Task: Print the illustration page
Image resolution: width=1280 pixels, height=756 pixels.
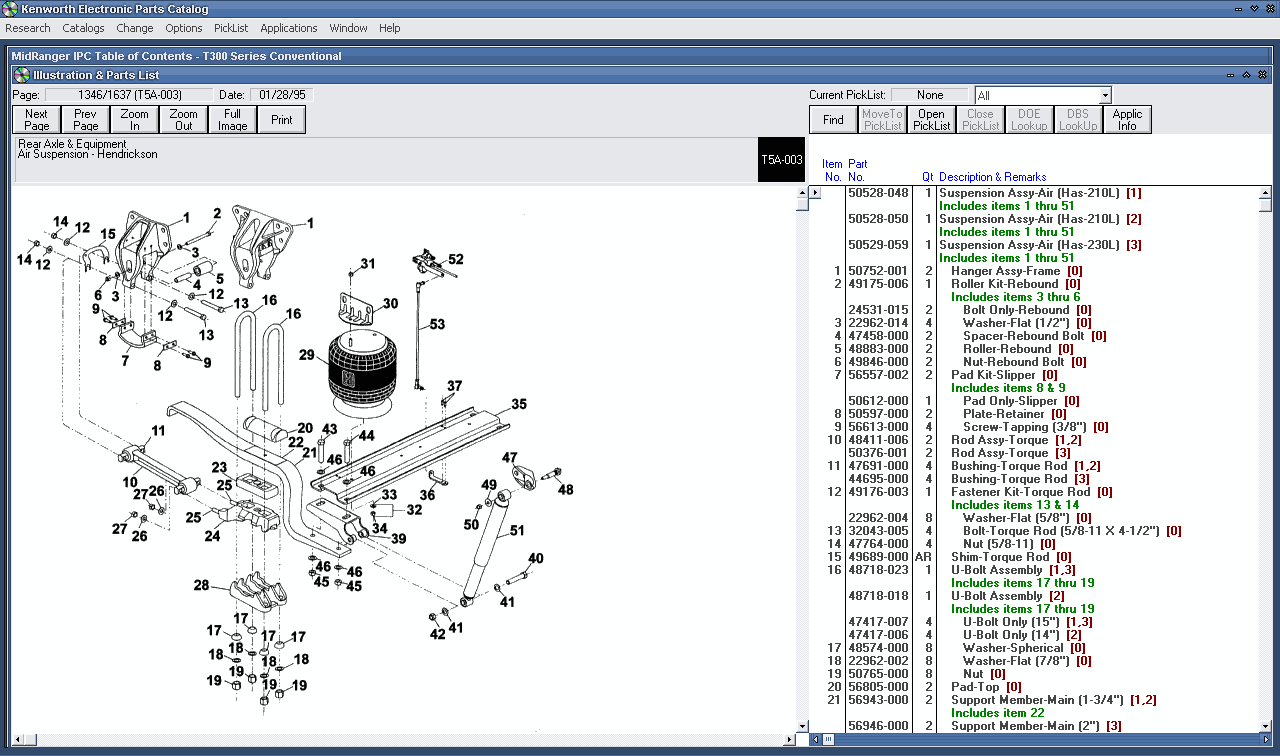Action: pyautogui.click(x=281, y=120)
